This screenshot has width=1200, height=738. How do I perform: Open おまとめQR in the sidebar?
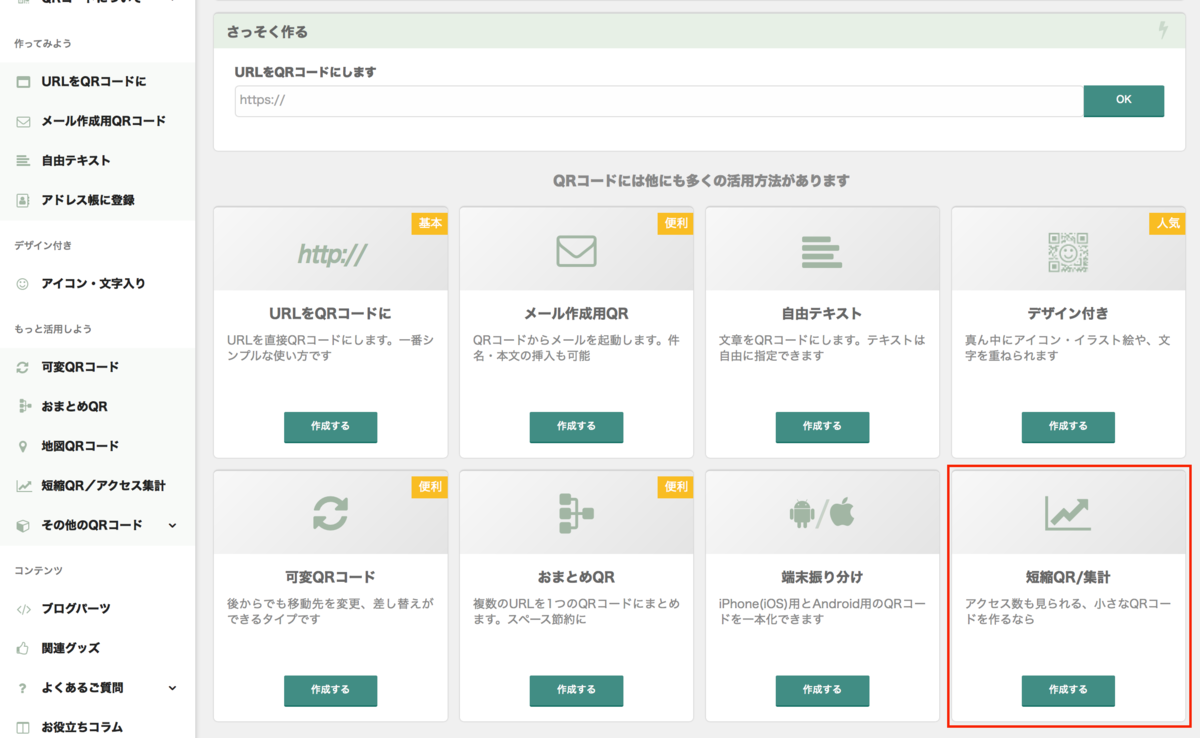click(x=75, y=406)
